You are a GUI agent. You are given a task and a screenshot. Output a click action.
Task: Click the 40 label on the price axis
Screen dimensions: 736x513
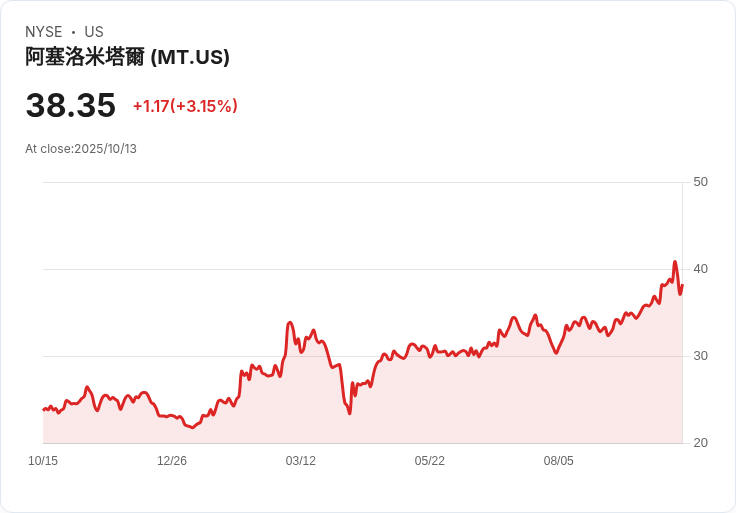tap(701, 269)
